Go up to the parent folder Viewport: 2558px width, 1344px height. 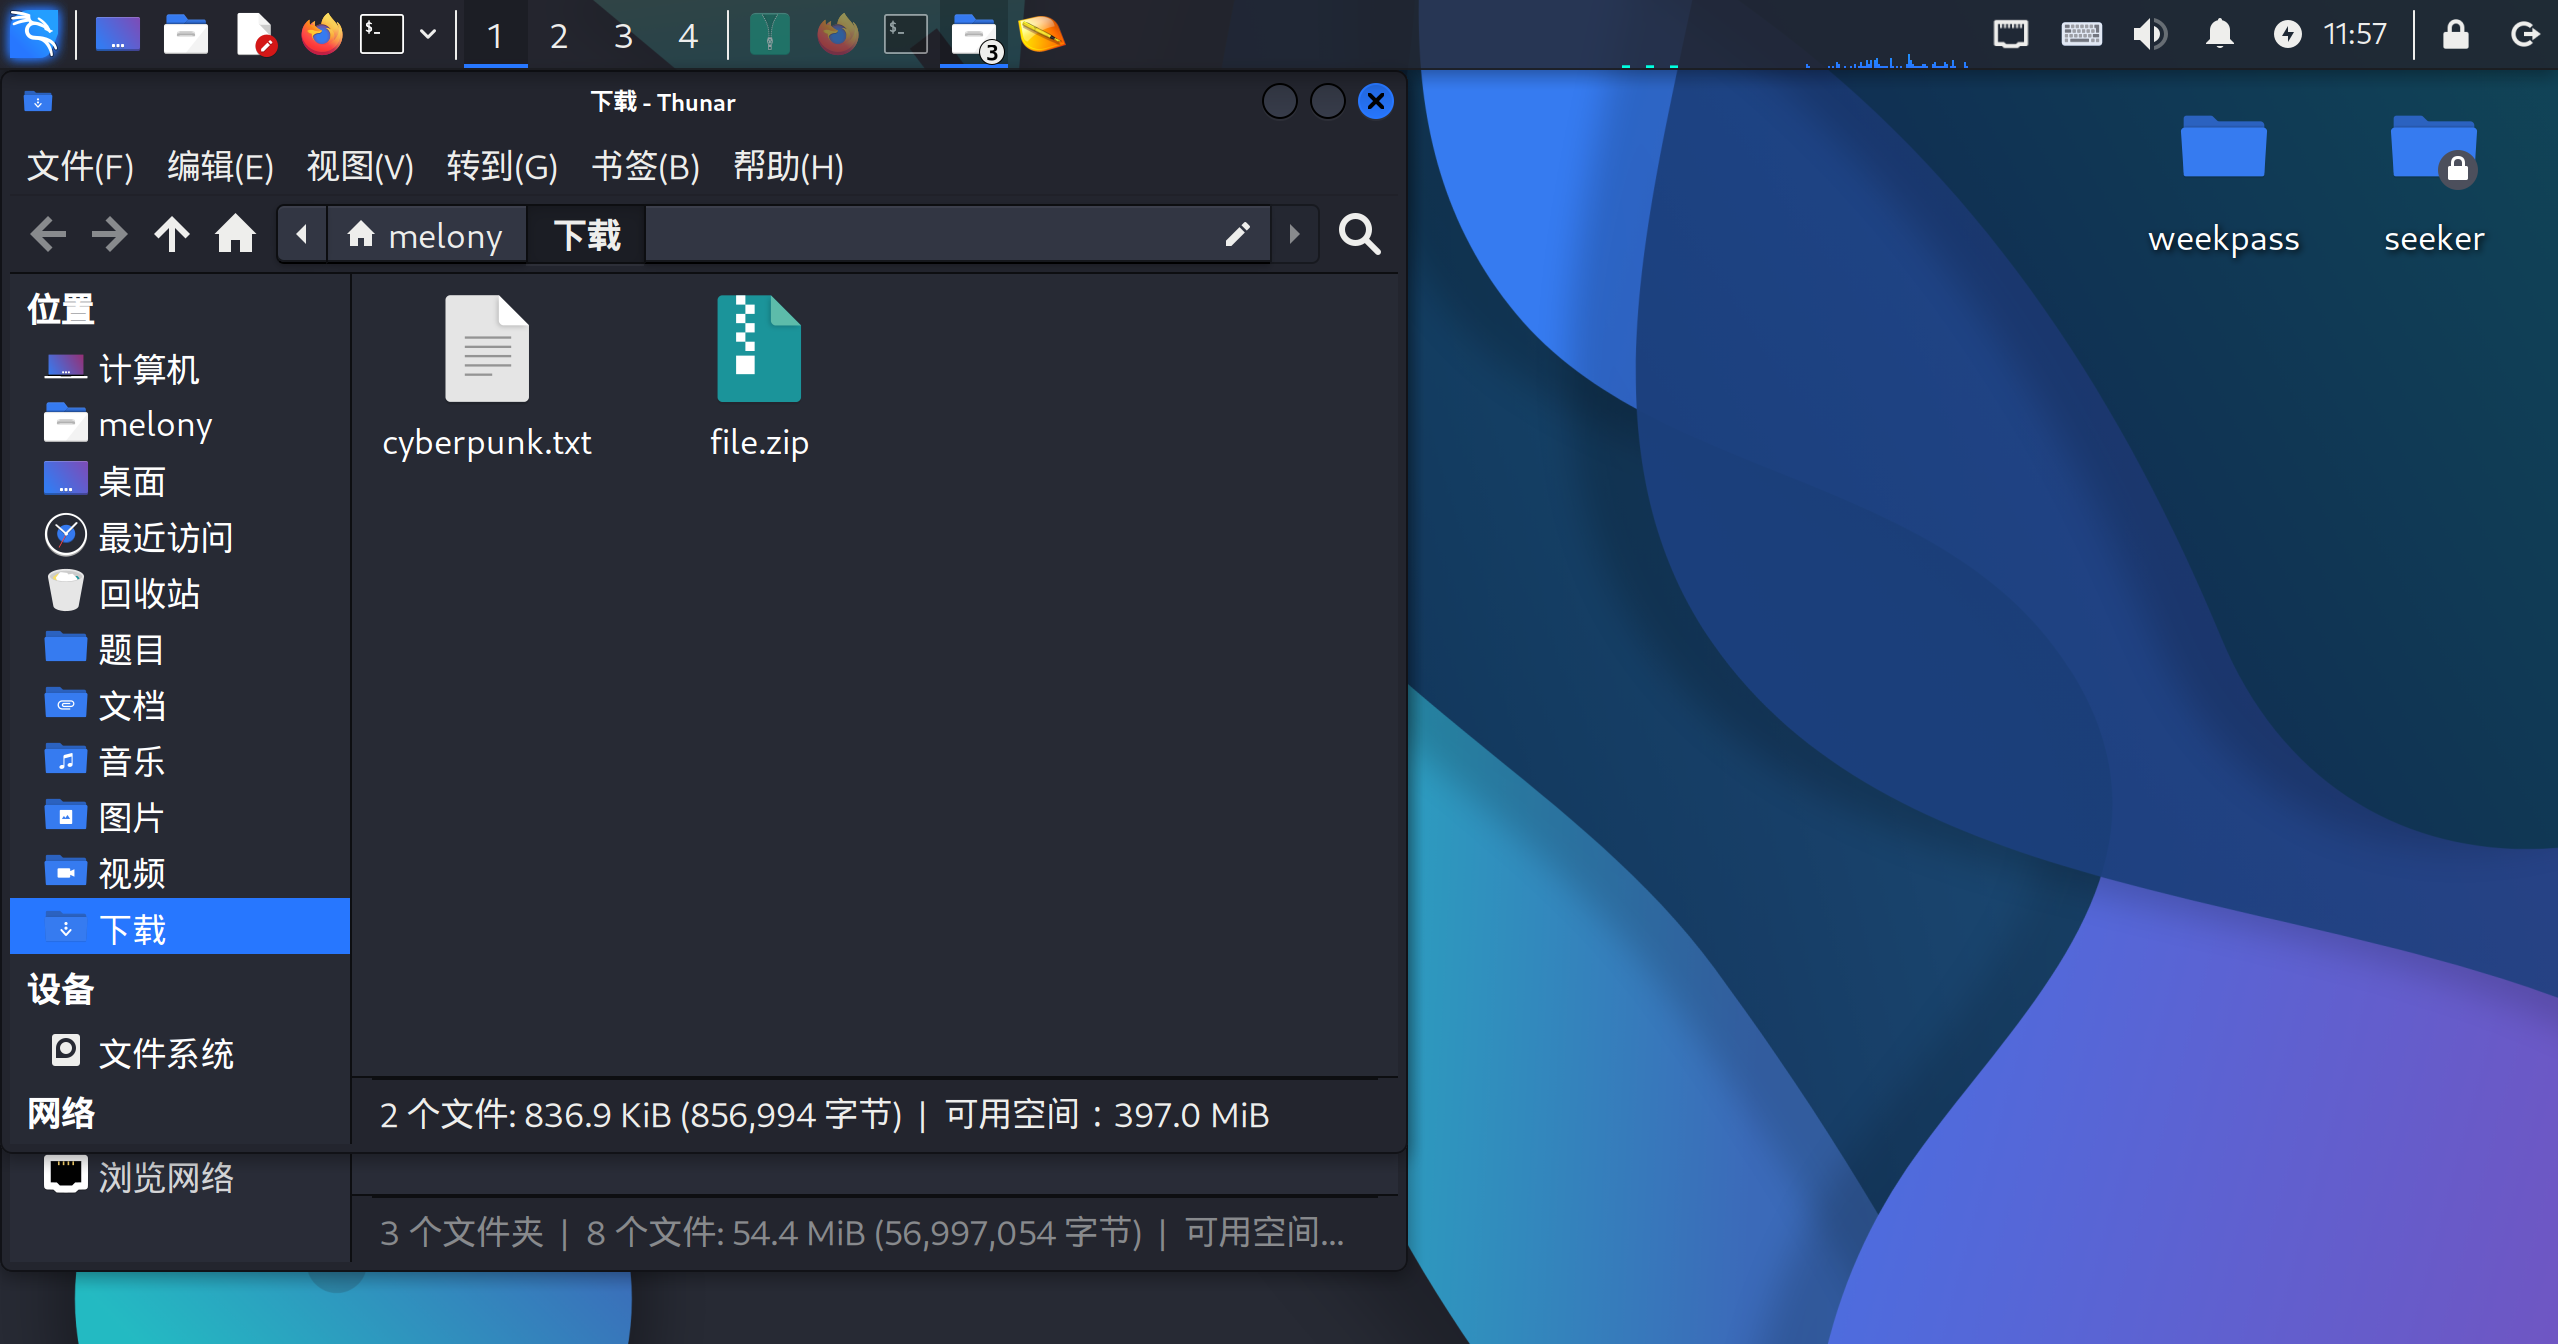172,235
